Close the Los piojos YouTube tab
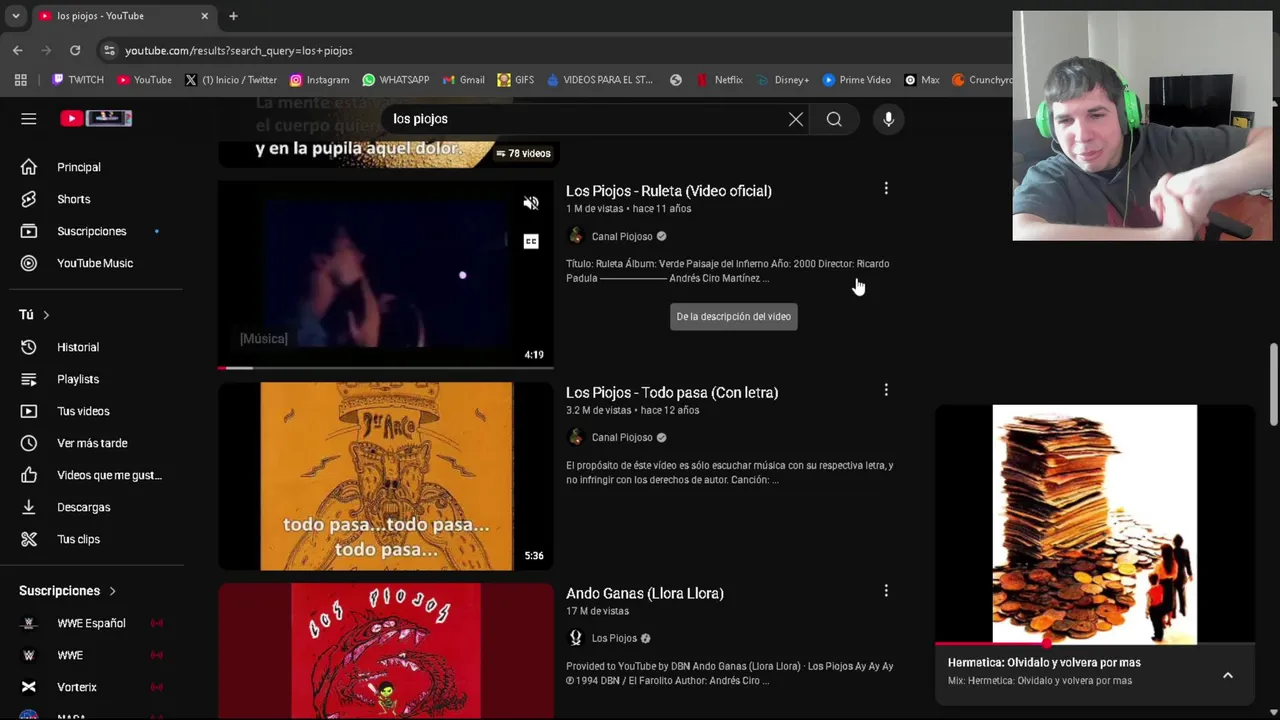 (205, 16)
